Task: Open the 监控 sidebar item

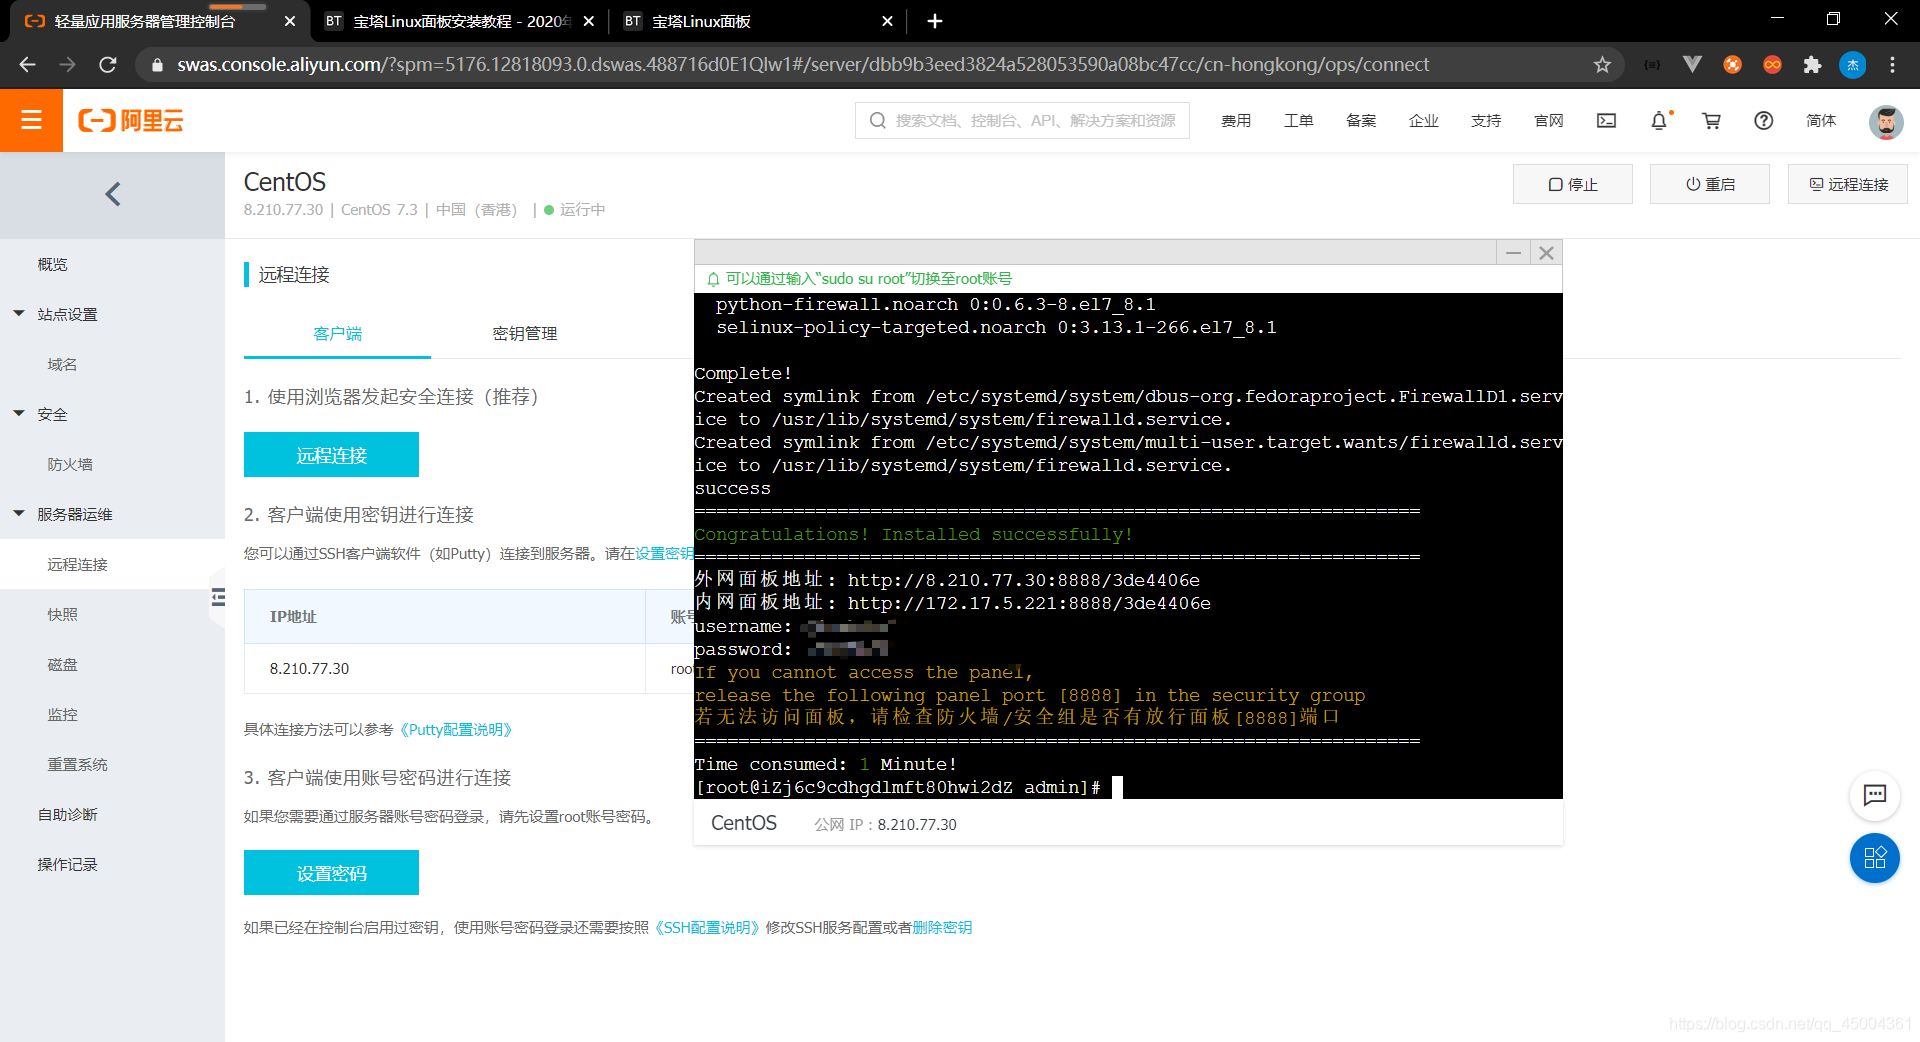Action: (62, 714)
